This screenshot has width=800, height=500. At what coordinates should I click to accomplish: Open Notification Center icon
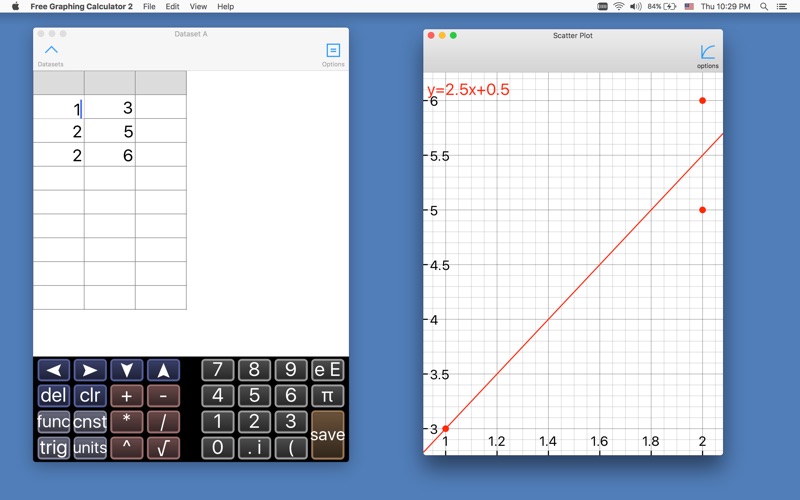tap(782, 7)
